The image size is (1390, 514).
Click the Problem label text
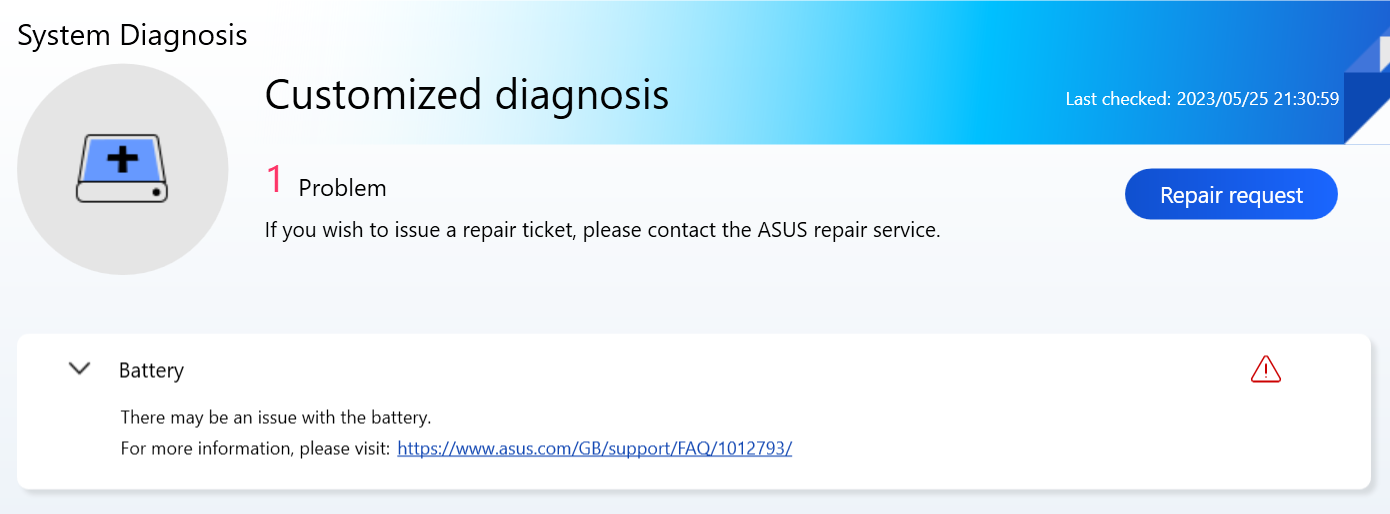pos(342,188)
